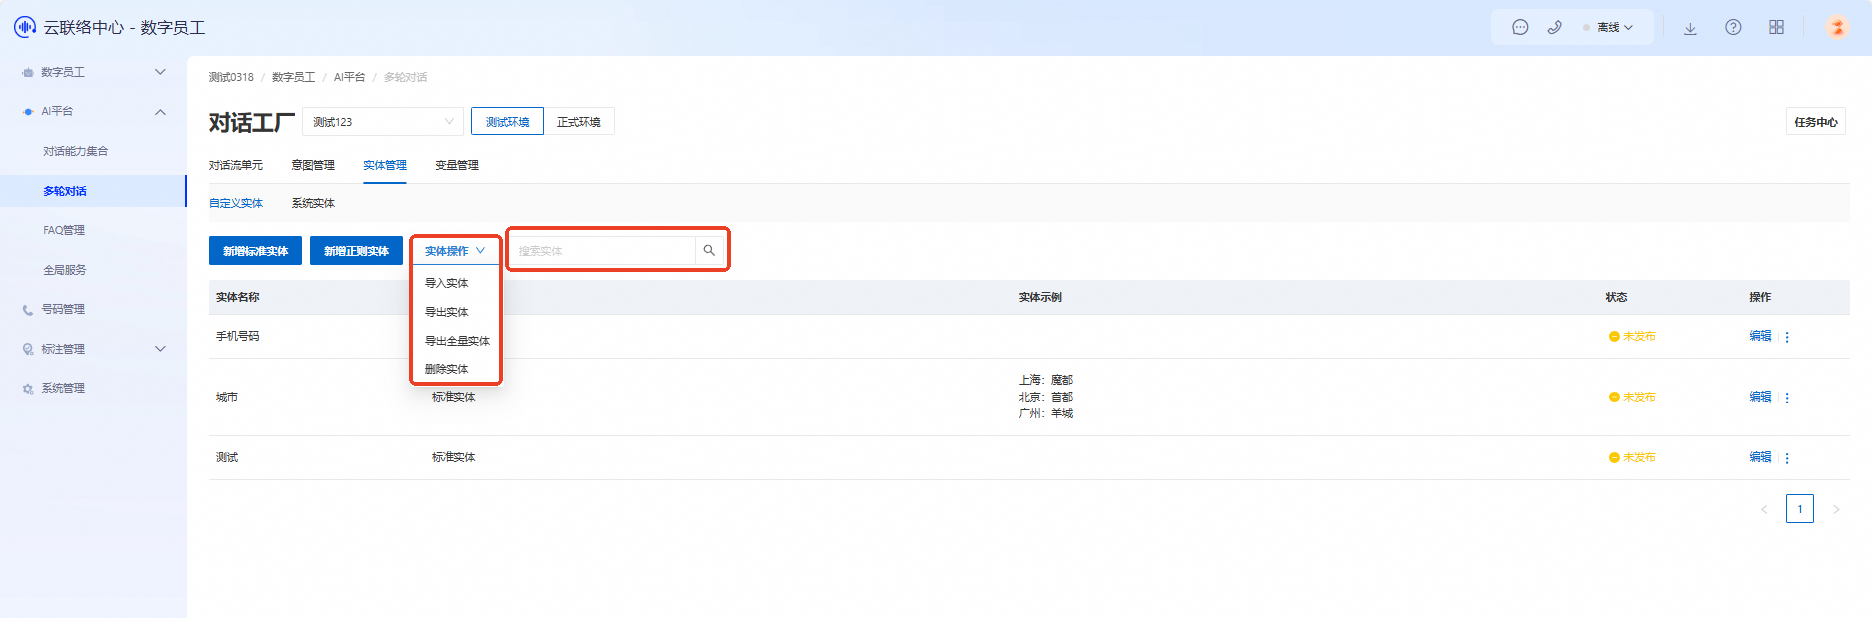Open the message chat bubble icon
1872x618 pixels.
point(1520,27)
